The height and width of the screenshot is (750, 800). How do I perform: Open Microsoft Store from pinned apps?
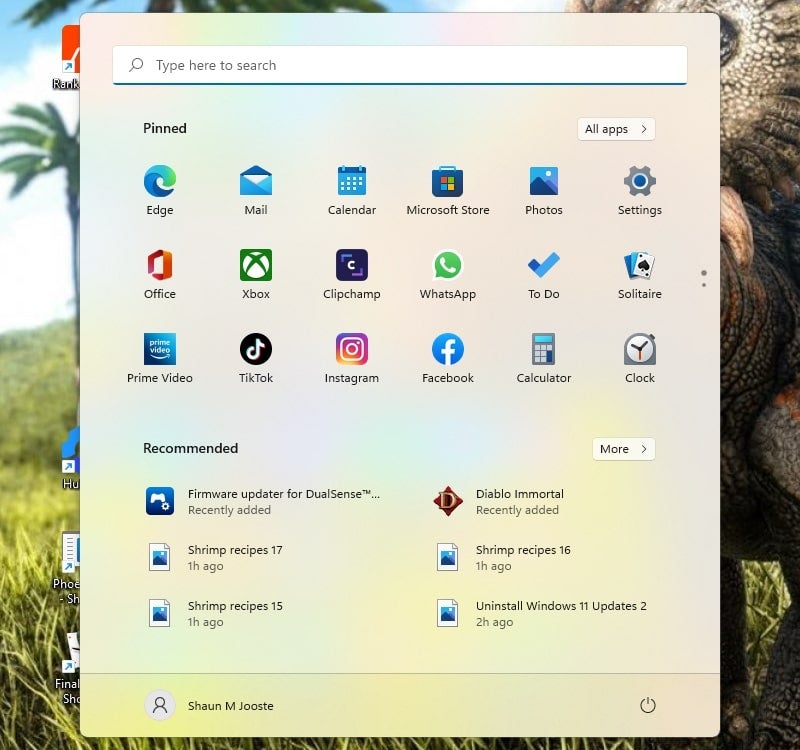click(x=447, y=190)
